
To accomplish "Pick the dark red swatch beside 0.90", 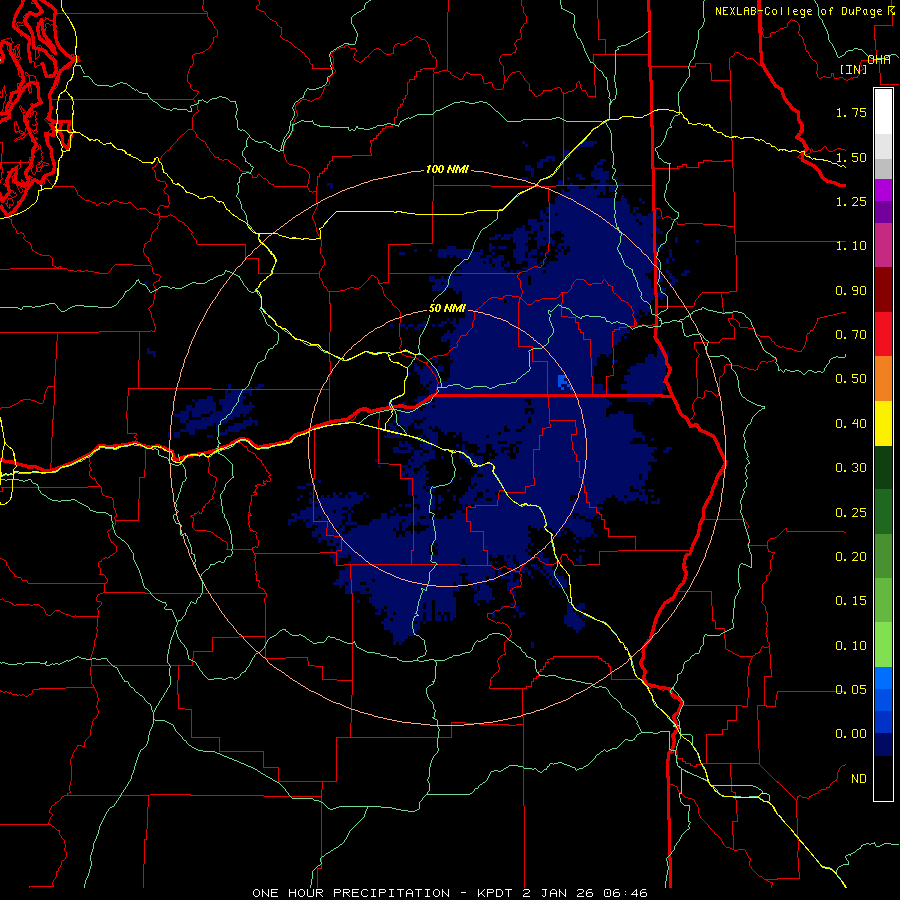I will coord(883,290).
